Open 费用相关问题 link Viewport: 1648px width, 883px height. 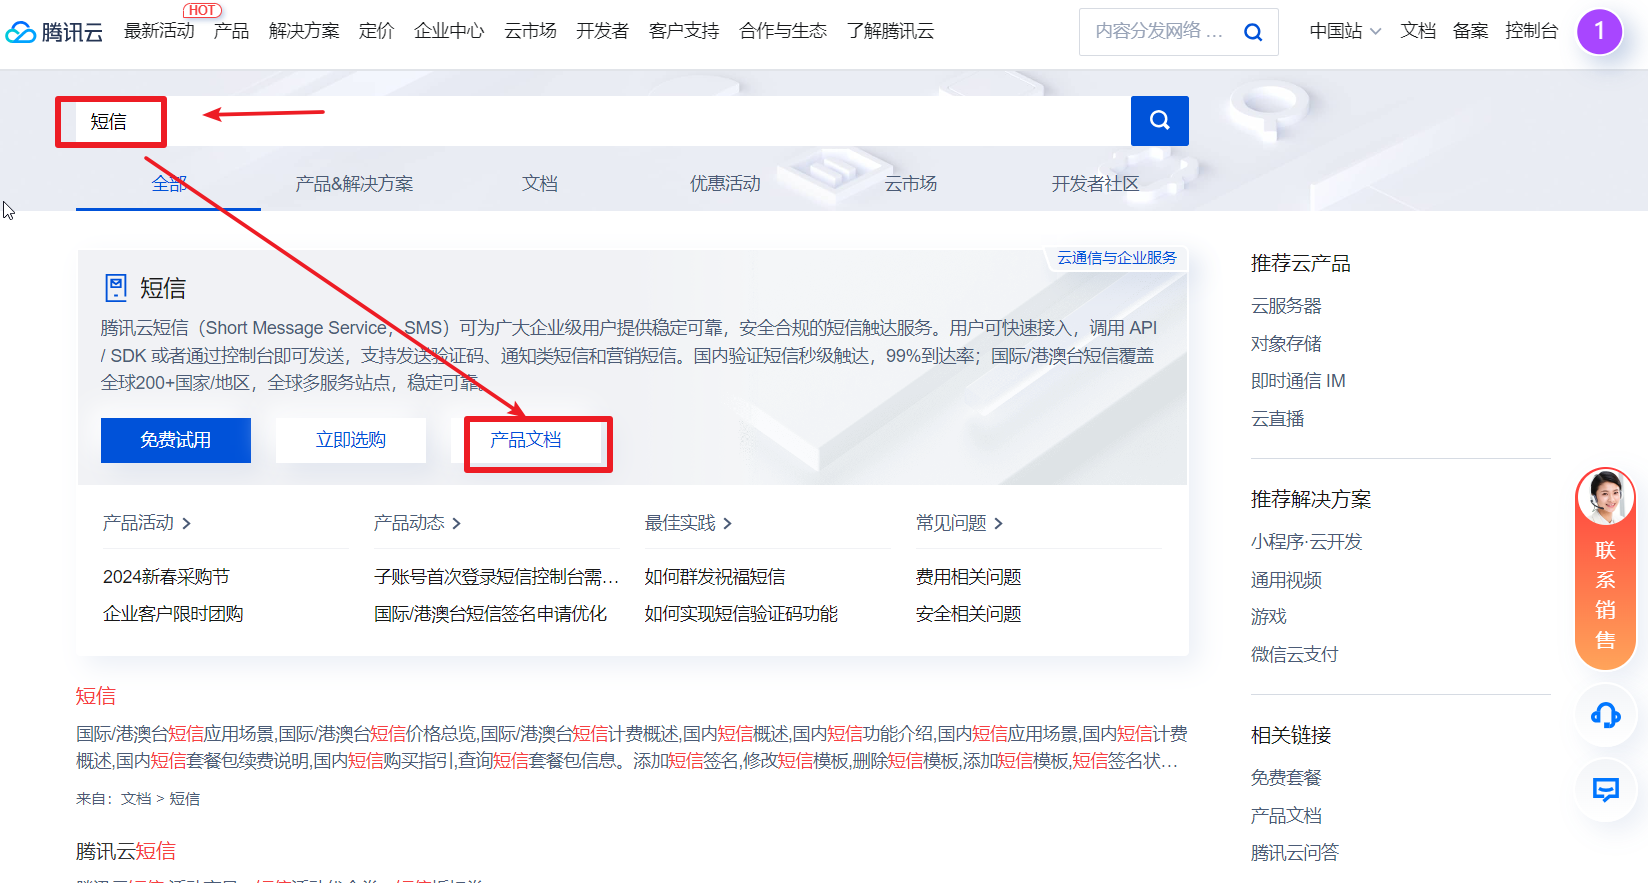point(968,577)
